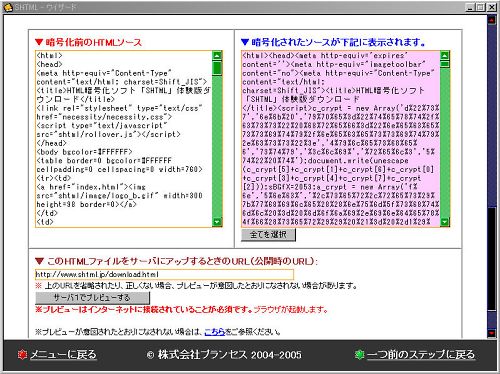Go back via メニューに戻る link

pyautogui.click(x=63, y=355)
